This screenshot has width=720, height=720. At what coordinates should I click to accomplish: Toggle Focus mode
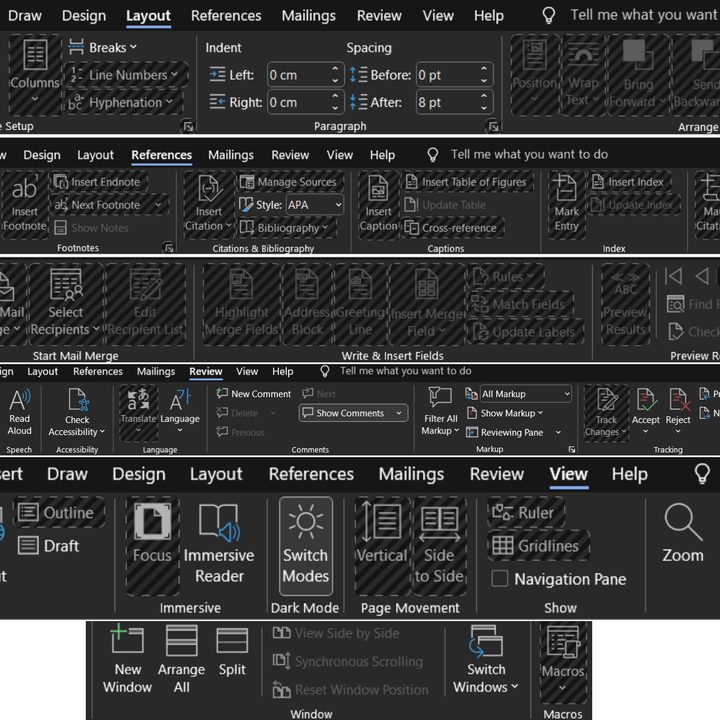[x=152, y=545]
